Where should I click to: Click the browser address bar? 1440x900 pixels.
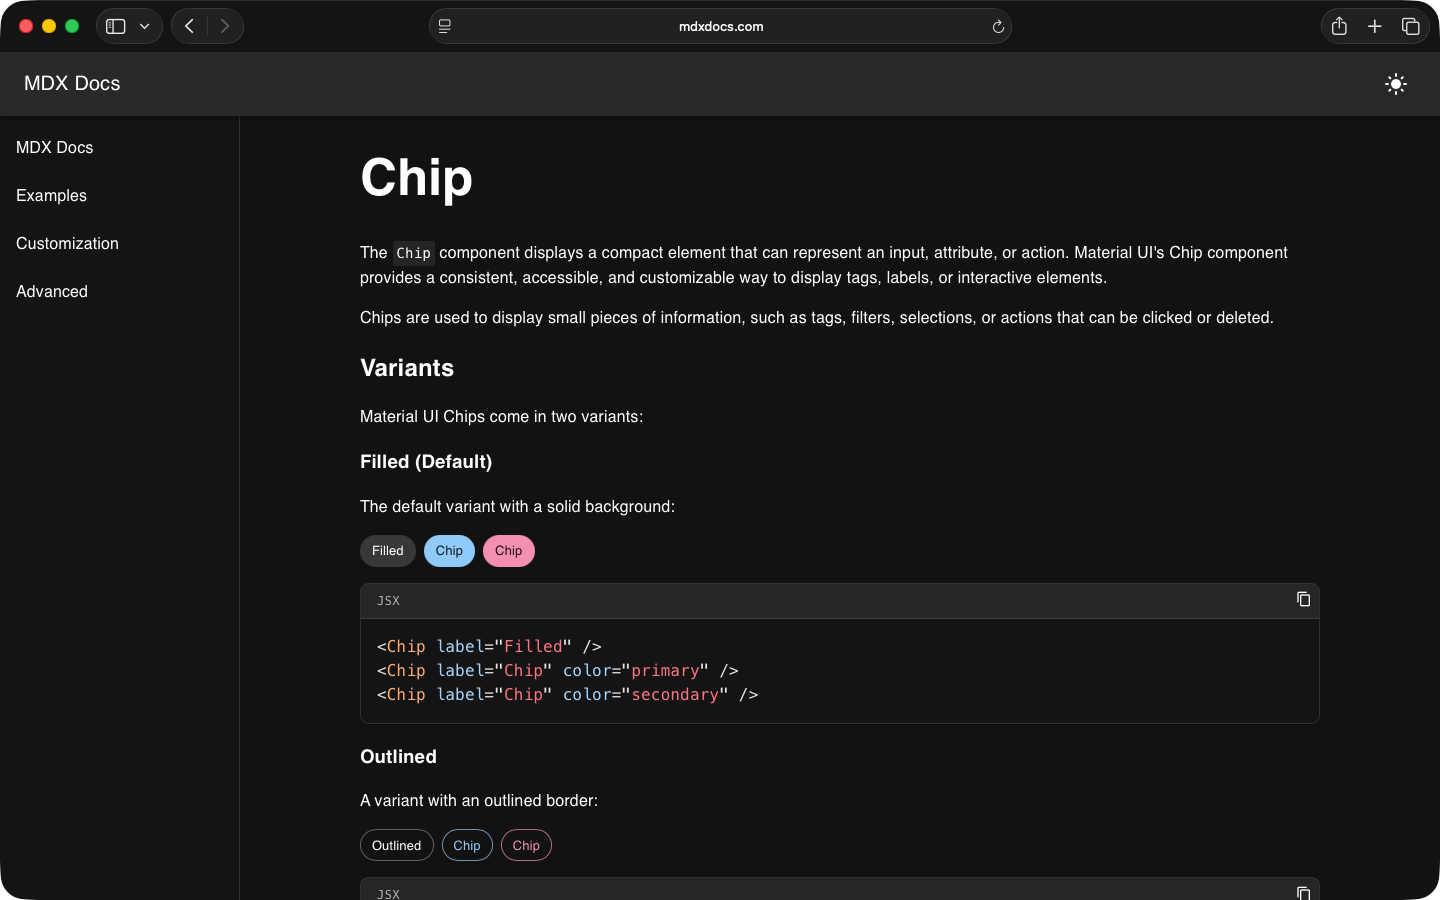coord(720,26)
